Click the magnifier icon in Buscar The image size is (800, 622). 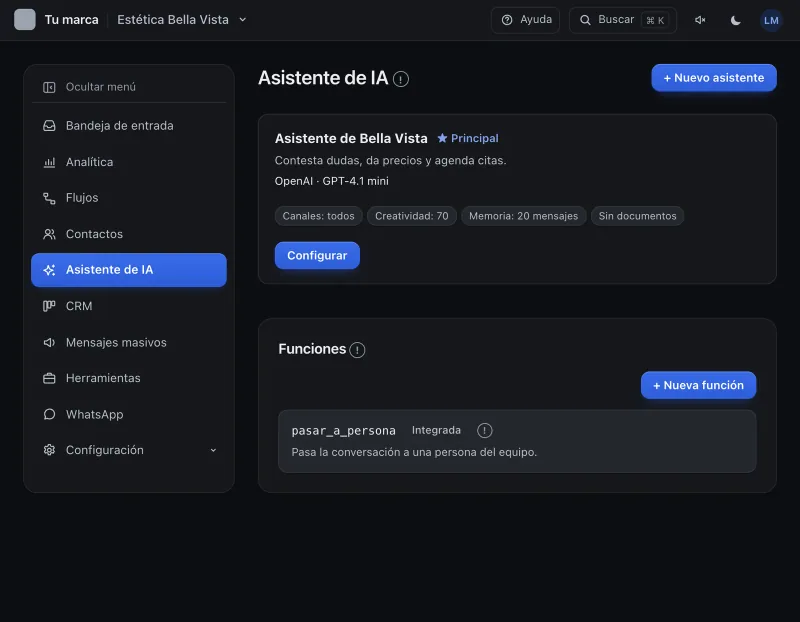click(x=585, y=20)
